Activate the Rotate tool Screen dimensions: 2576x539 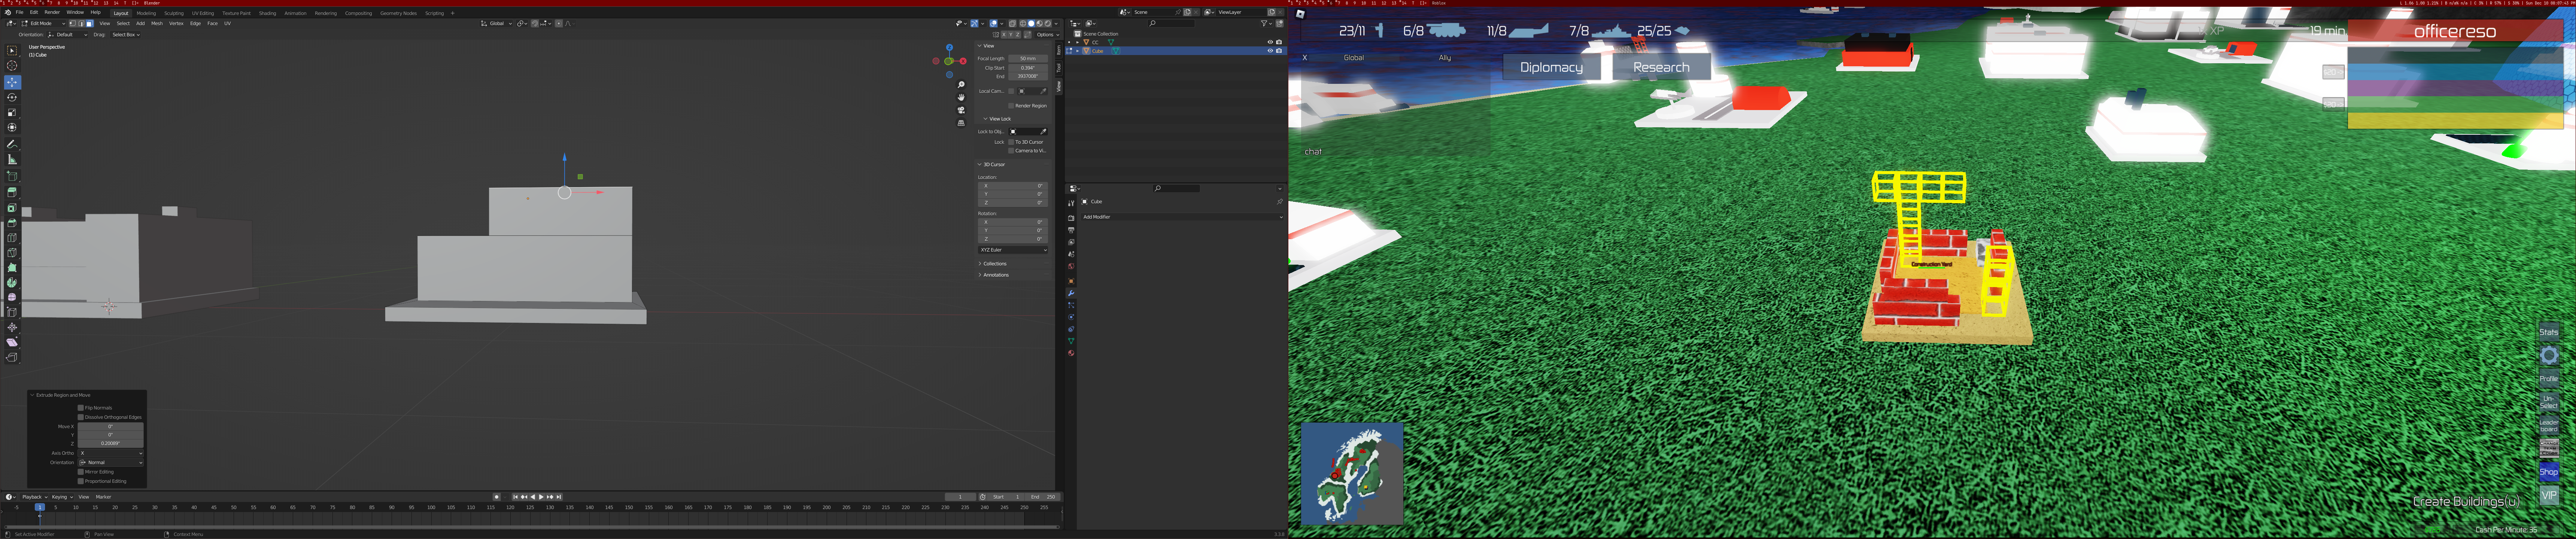pos(12,97)
